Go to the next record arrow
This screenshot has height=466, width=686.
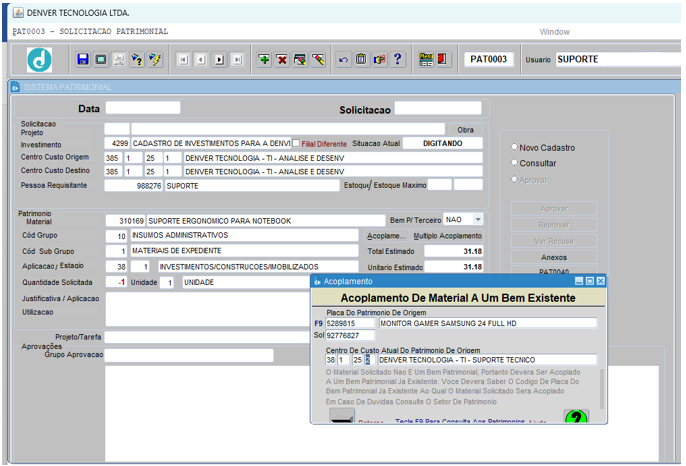tap(219, 60)
